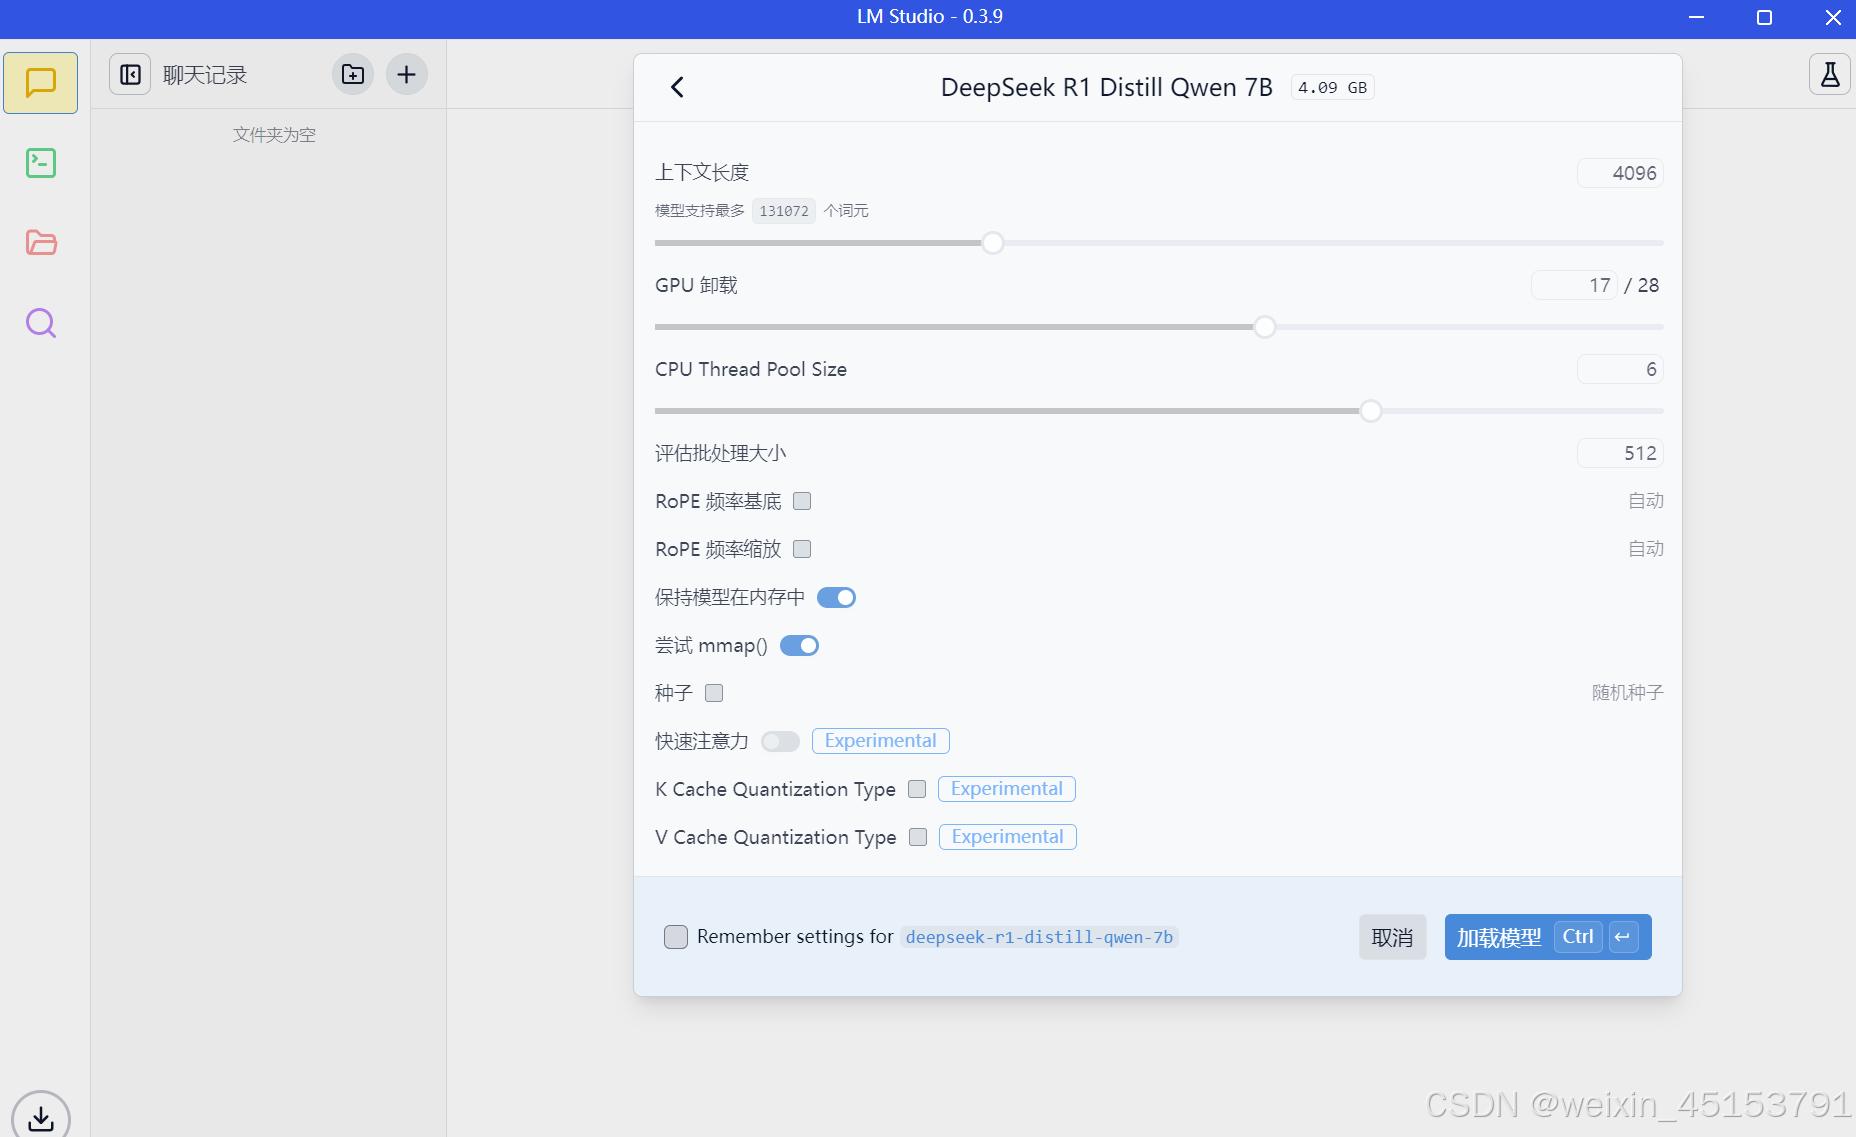Click the Enter key icon on the load button

click(1623, 937)
